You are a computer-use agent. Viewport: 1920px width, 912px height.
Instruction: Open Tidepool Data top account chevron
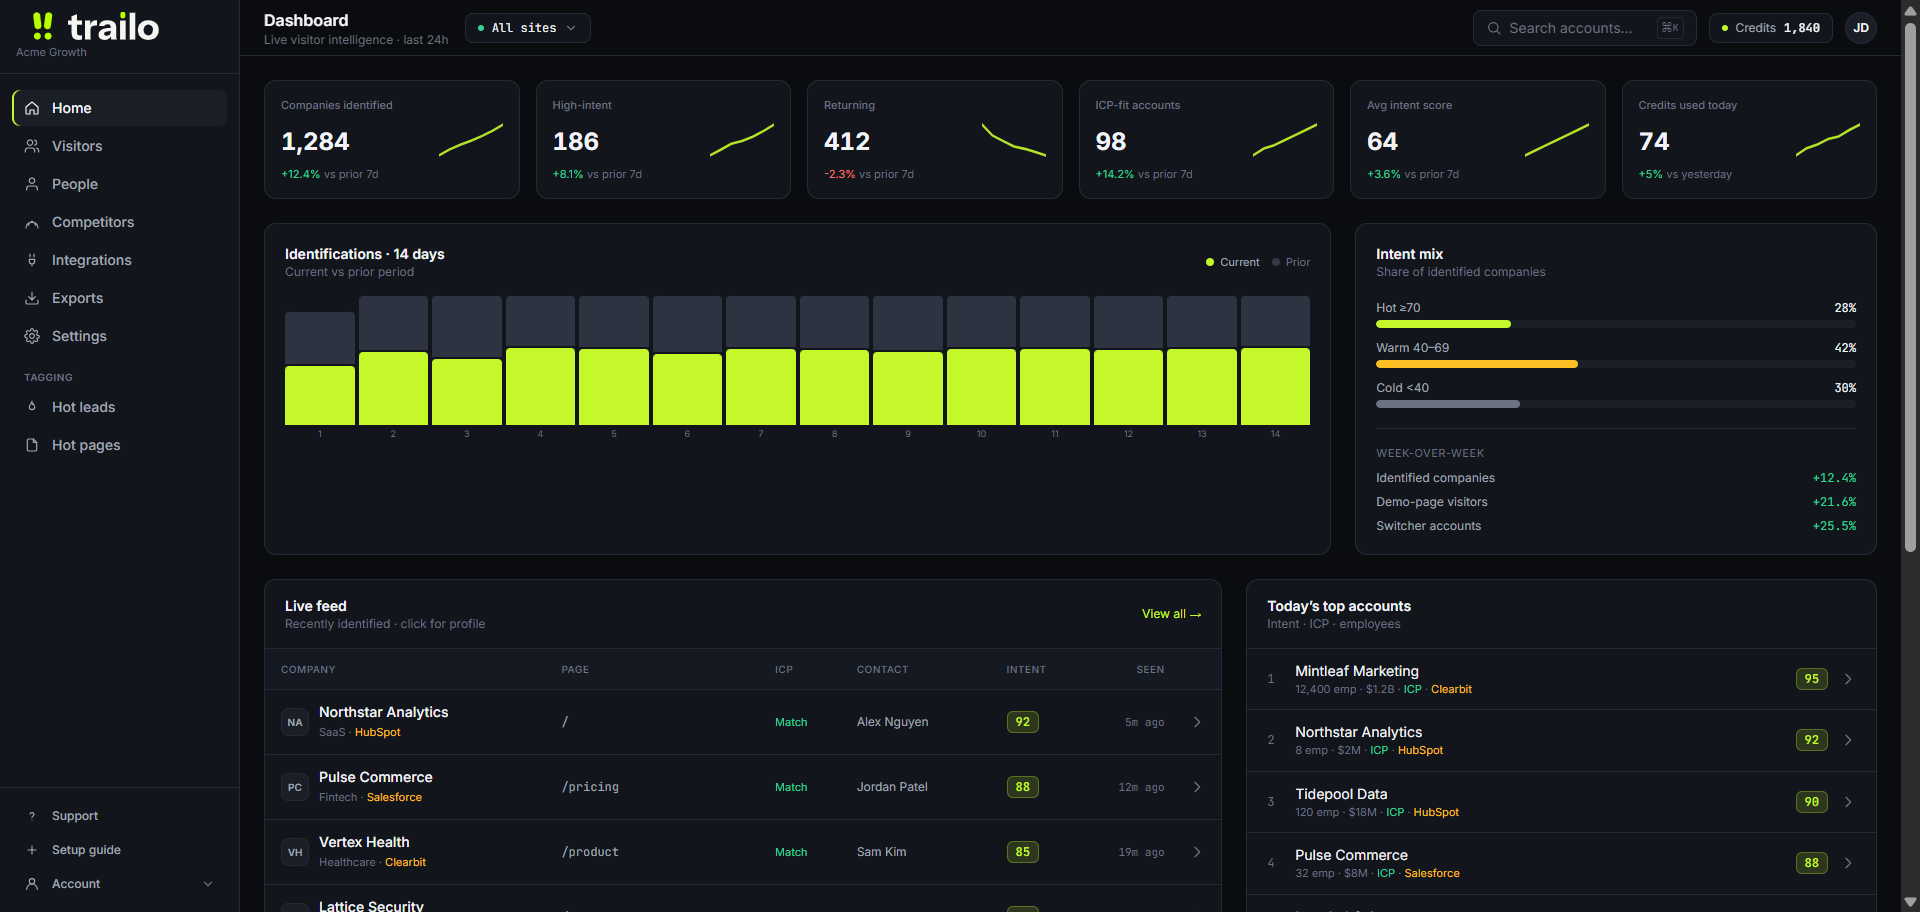1848,802
